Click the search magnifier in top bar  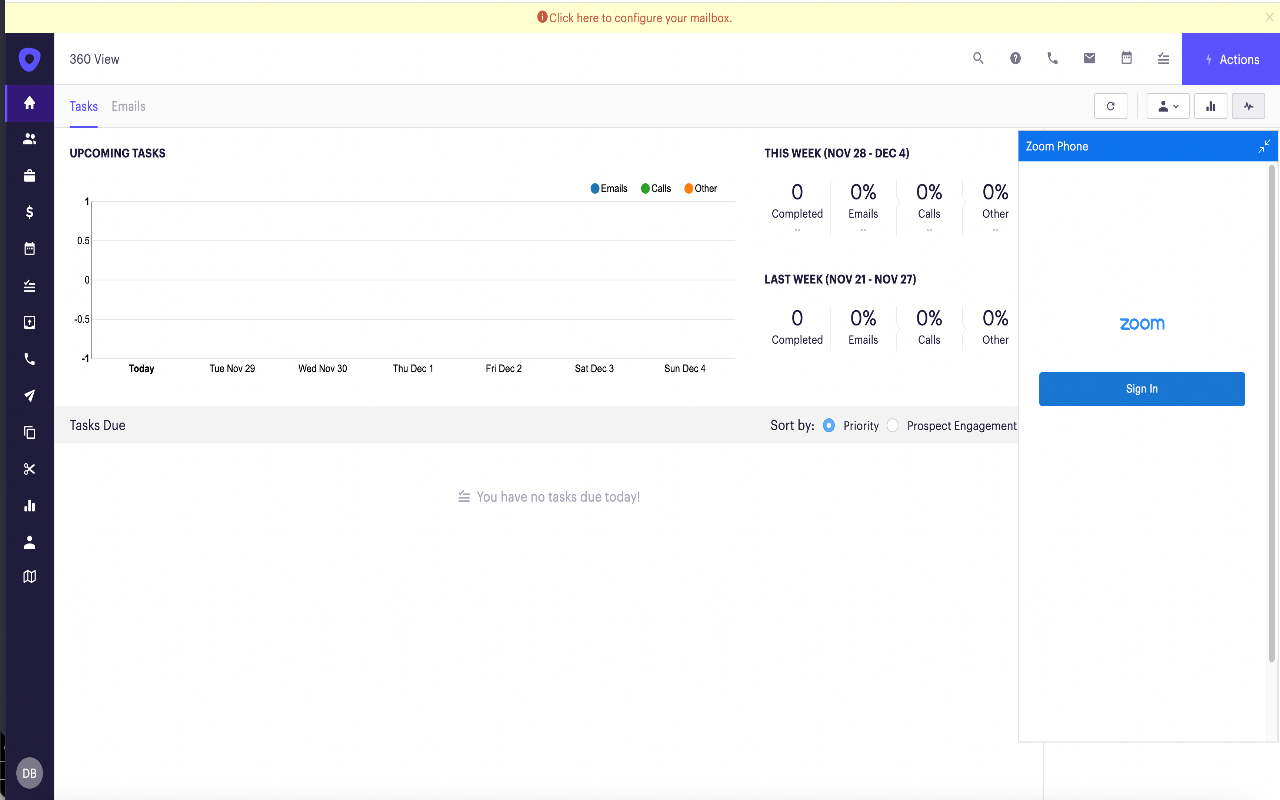pyautogui.click(x=978, y=59)
